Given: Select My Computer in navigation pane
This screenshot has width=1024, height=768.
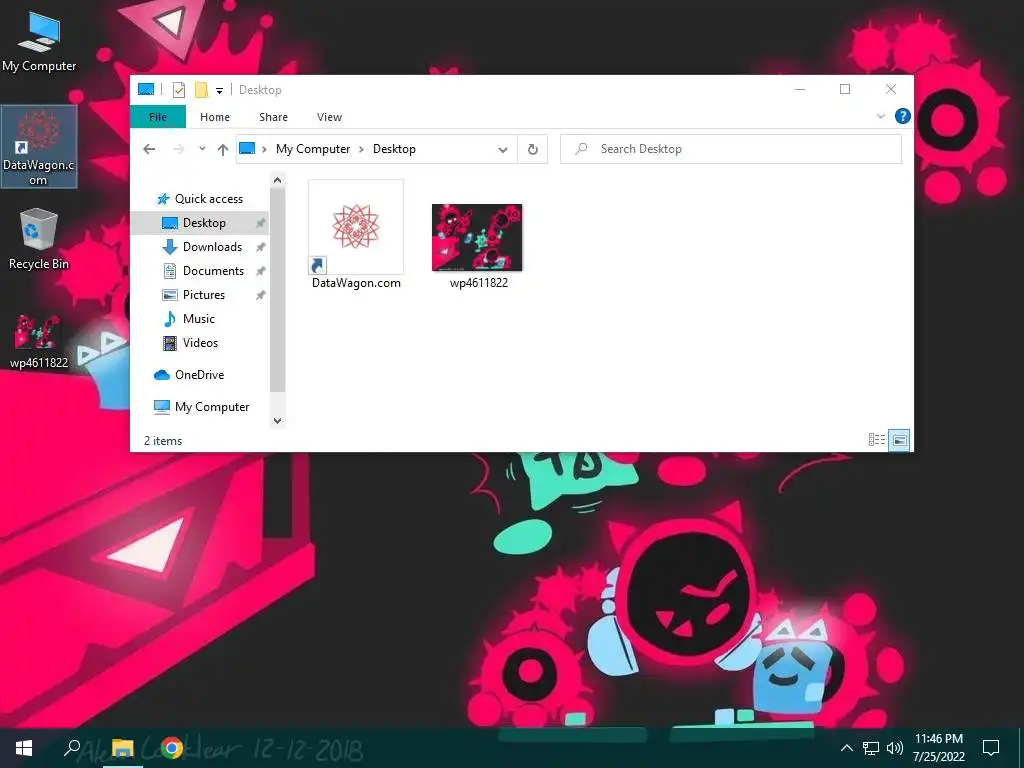Looking at the screenshot, I should tap(200, 407).
